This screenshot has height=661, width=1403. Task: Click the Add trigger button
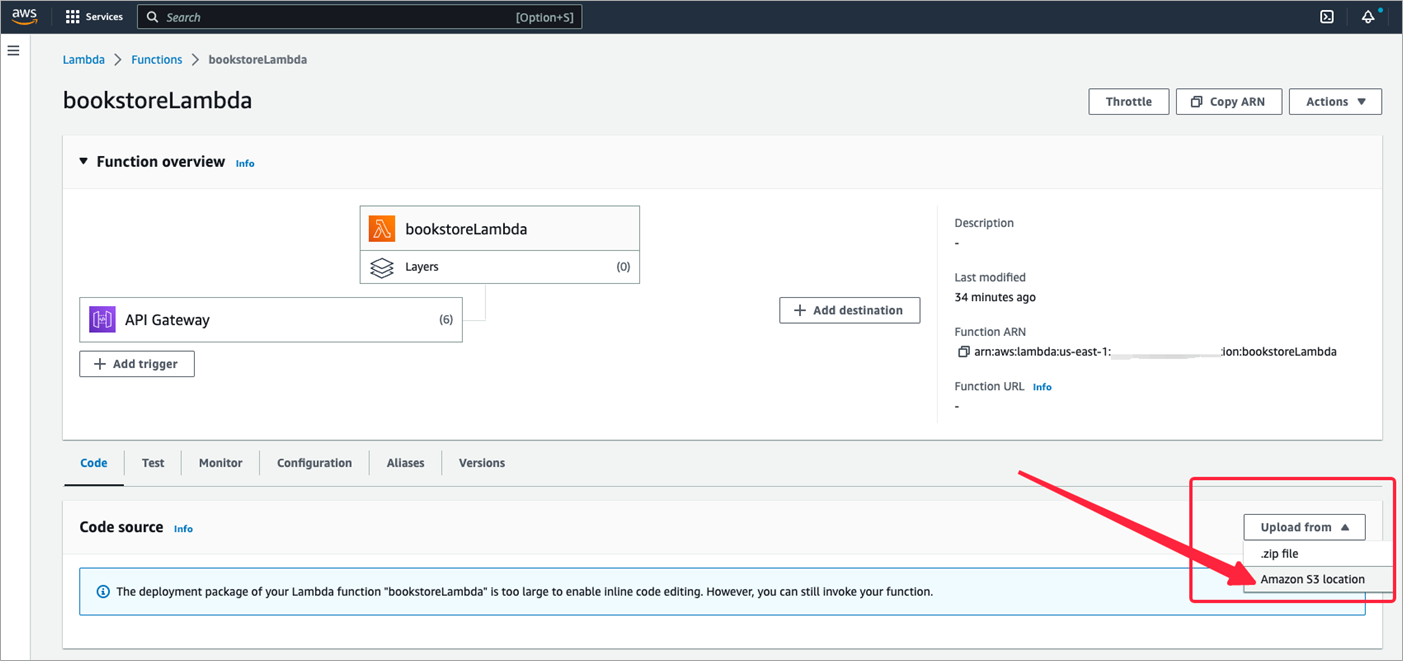coord(137,364)
